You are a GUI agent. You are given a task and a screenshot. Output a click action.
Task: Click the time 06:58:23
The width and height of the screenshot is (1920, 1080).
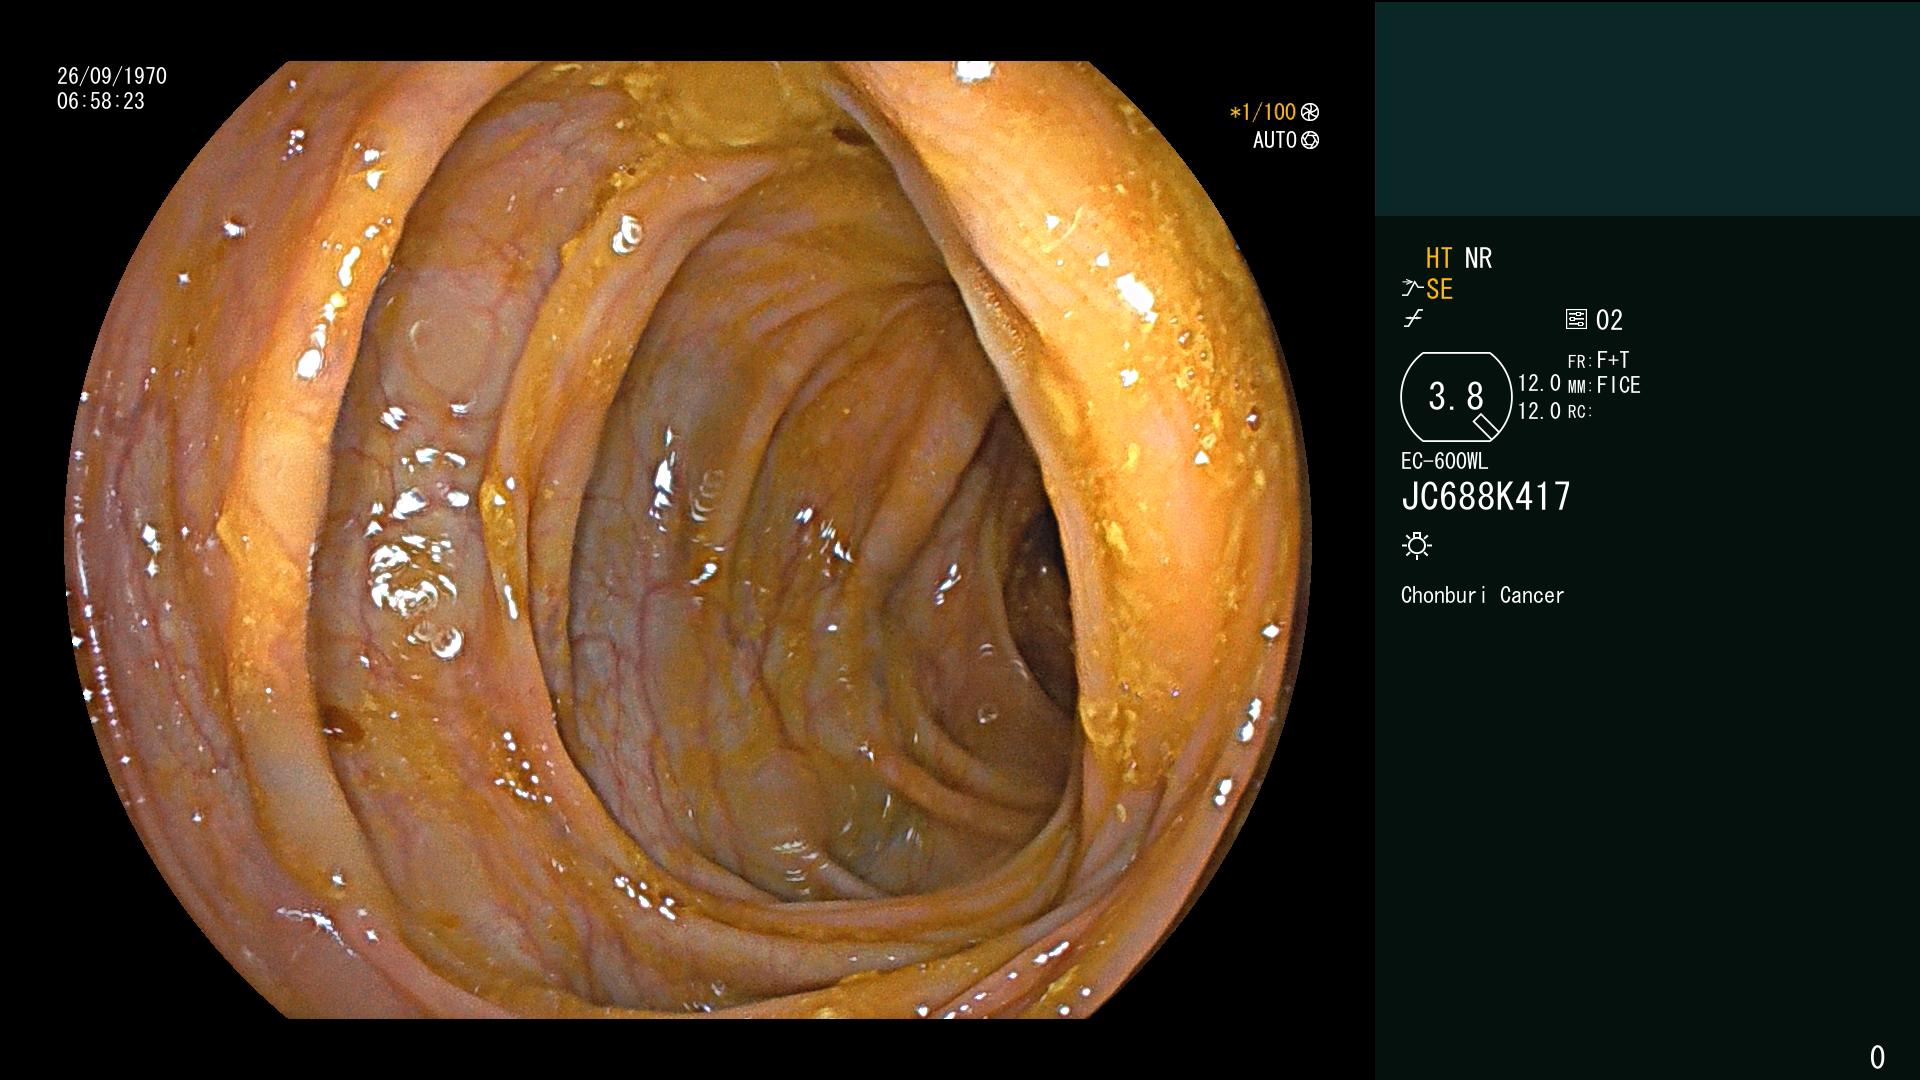101,101
